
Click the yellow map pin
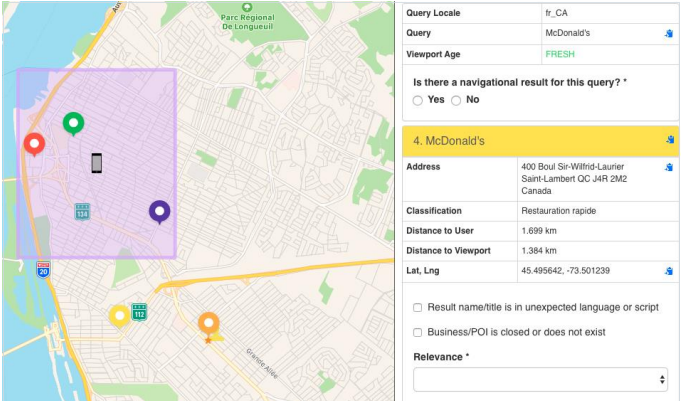[120, 316]
